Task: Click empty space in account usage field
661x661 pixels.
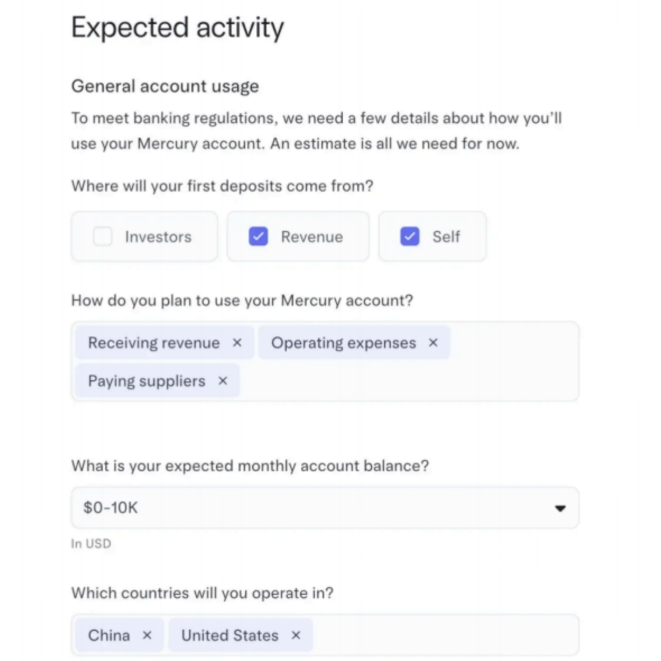Action: click(420, 381)
